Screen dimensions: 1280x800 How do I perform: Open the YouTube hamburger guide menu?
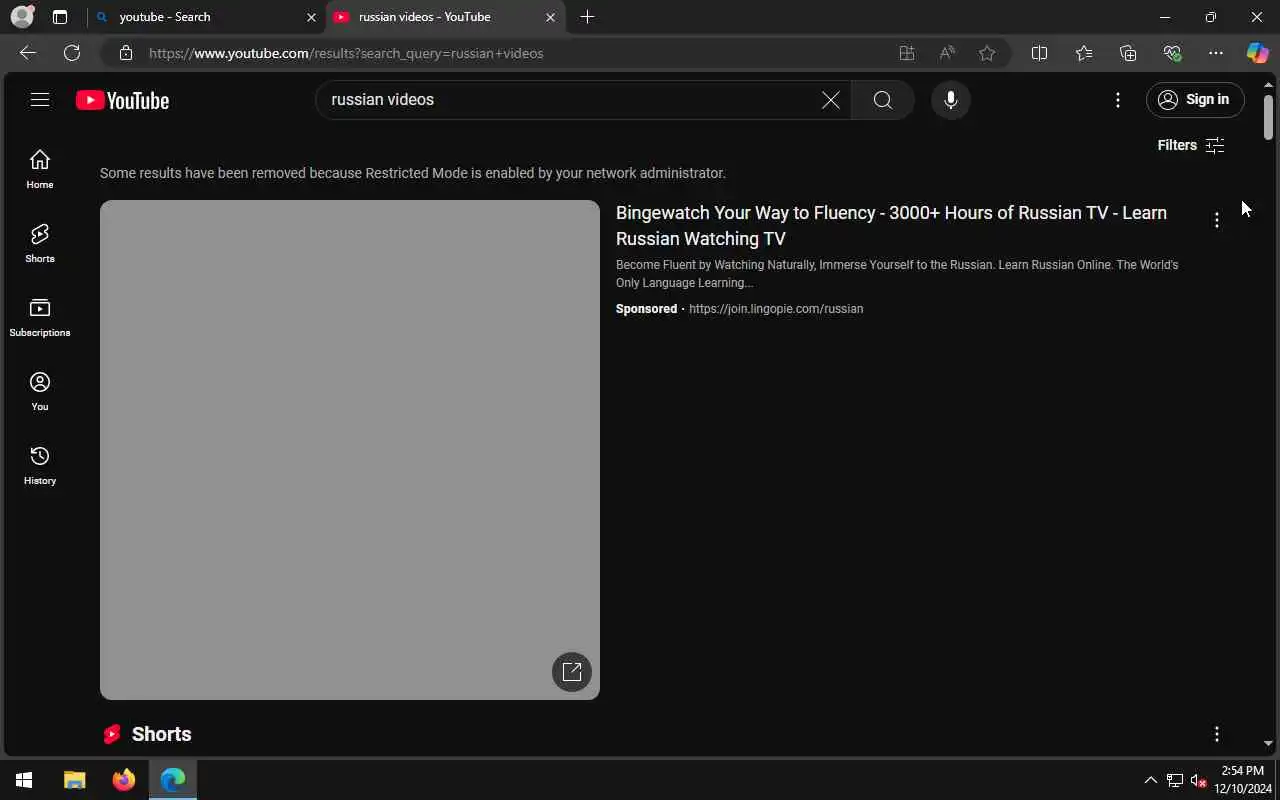click(40, 99)
